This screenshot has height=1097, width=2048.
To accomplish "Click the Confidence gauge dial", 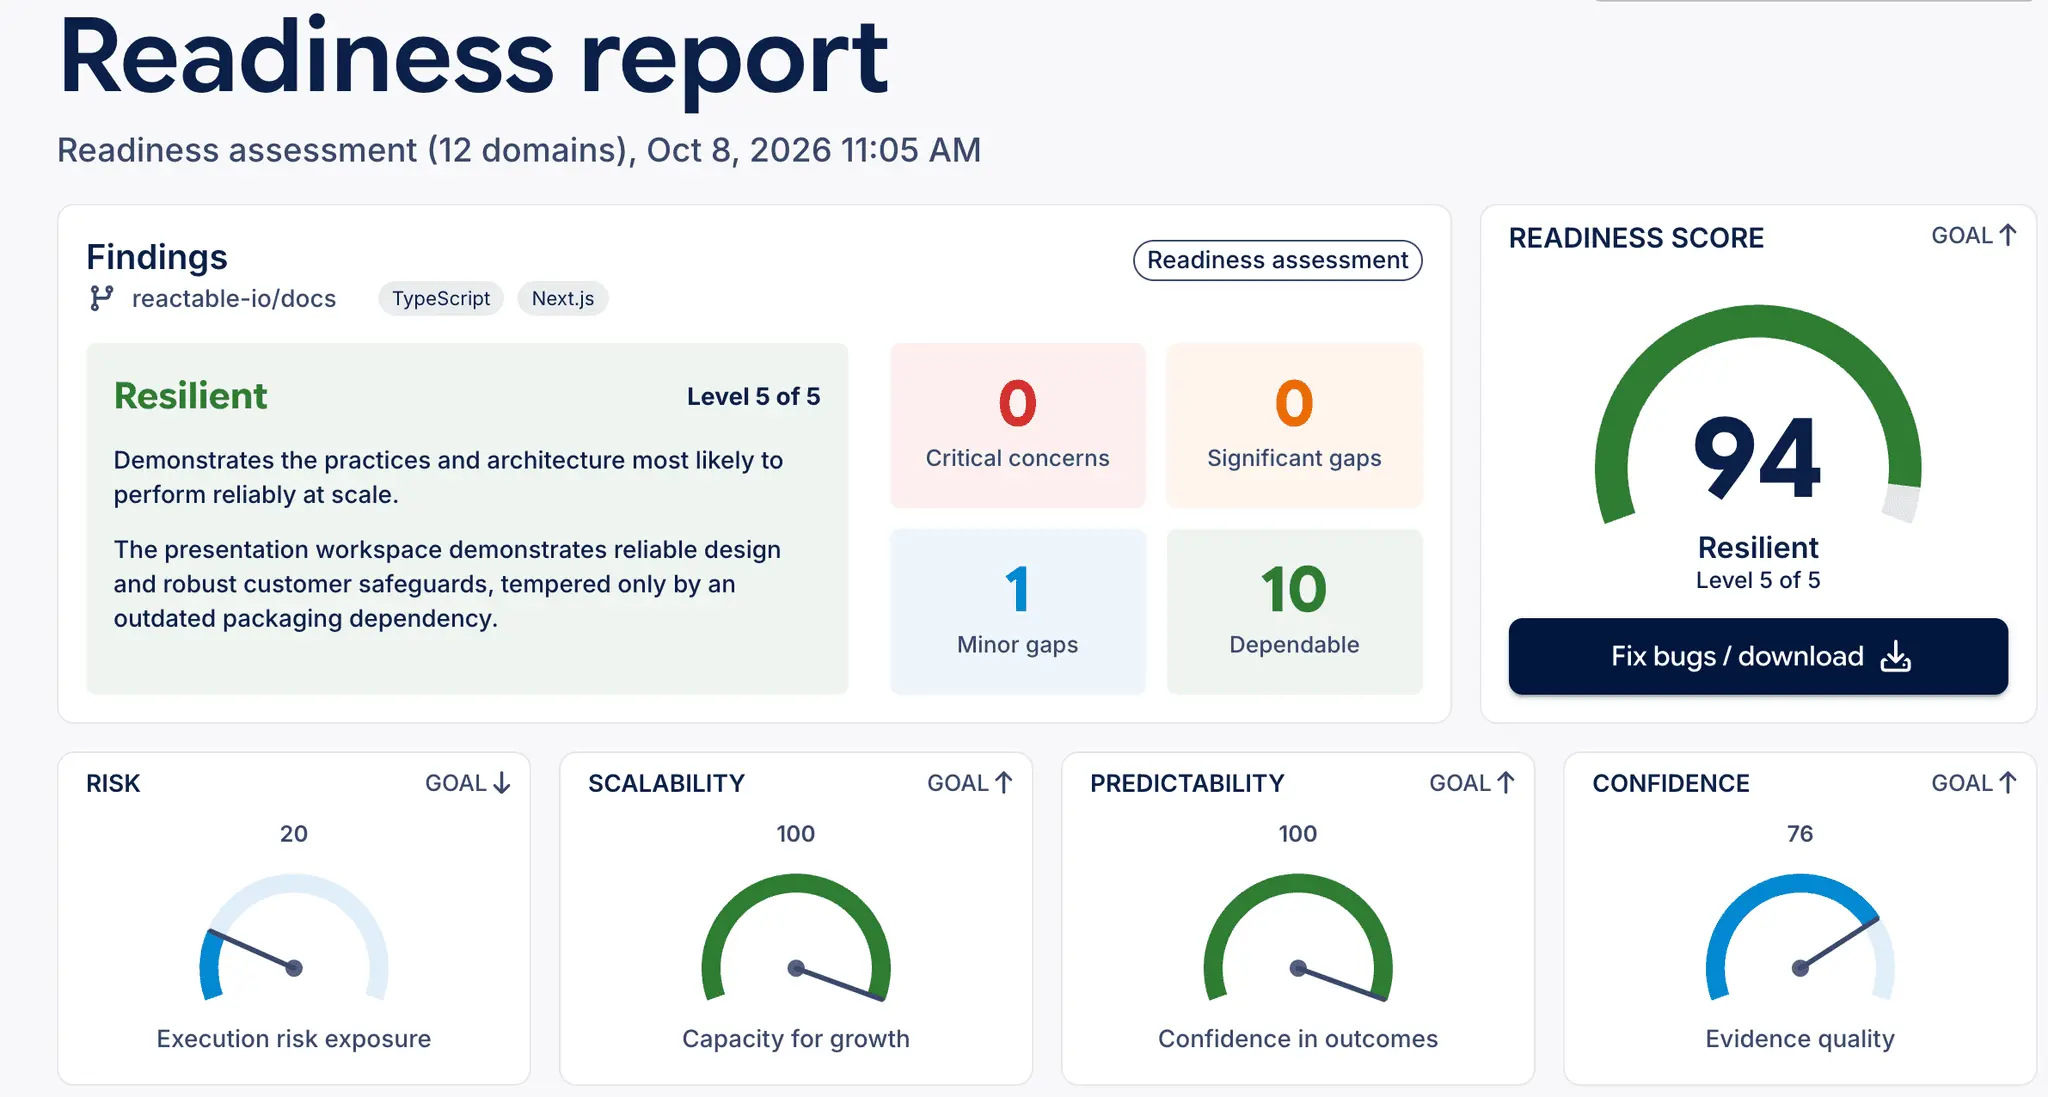I will pos(1800,938).
